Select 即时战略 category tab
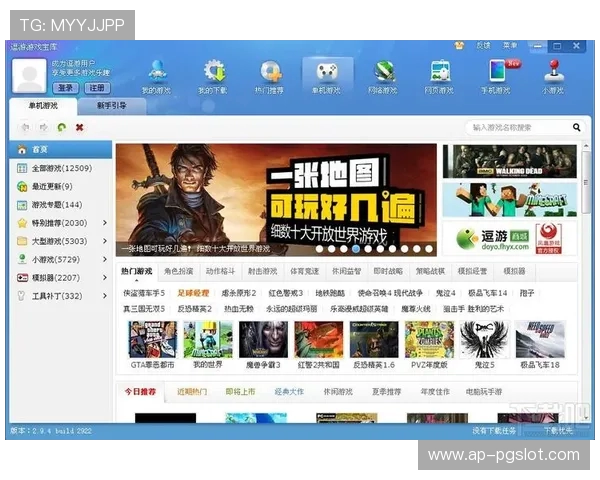 point(388,271)
